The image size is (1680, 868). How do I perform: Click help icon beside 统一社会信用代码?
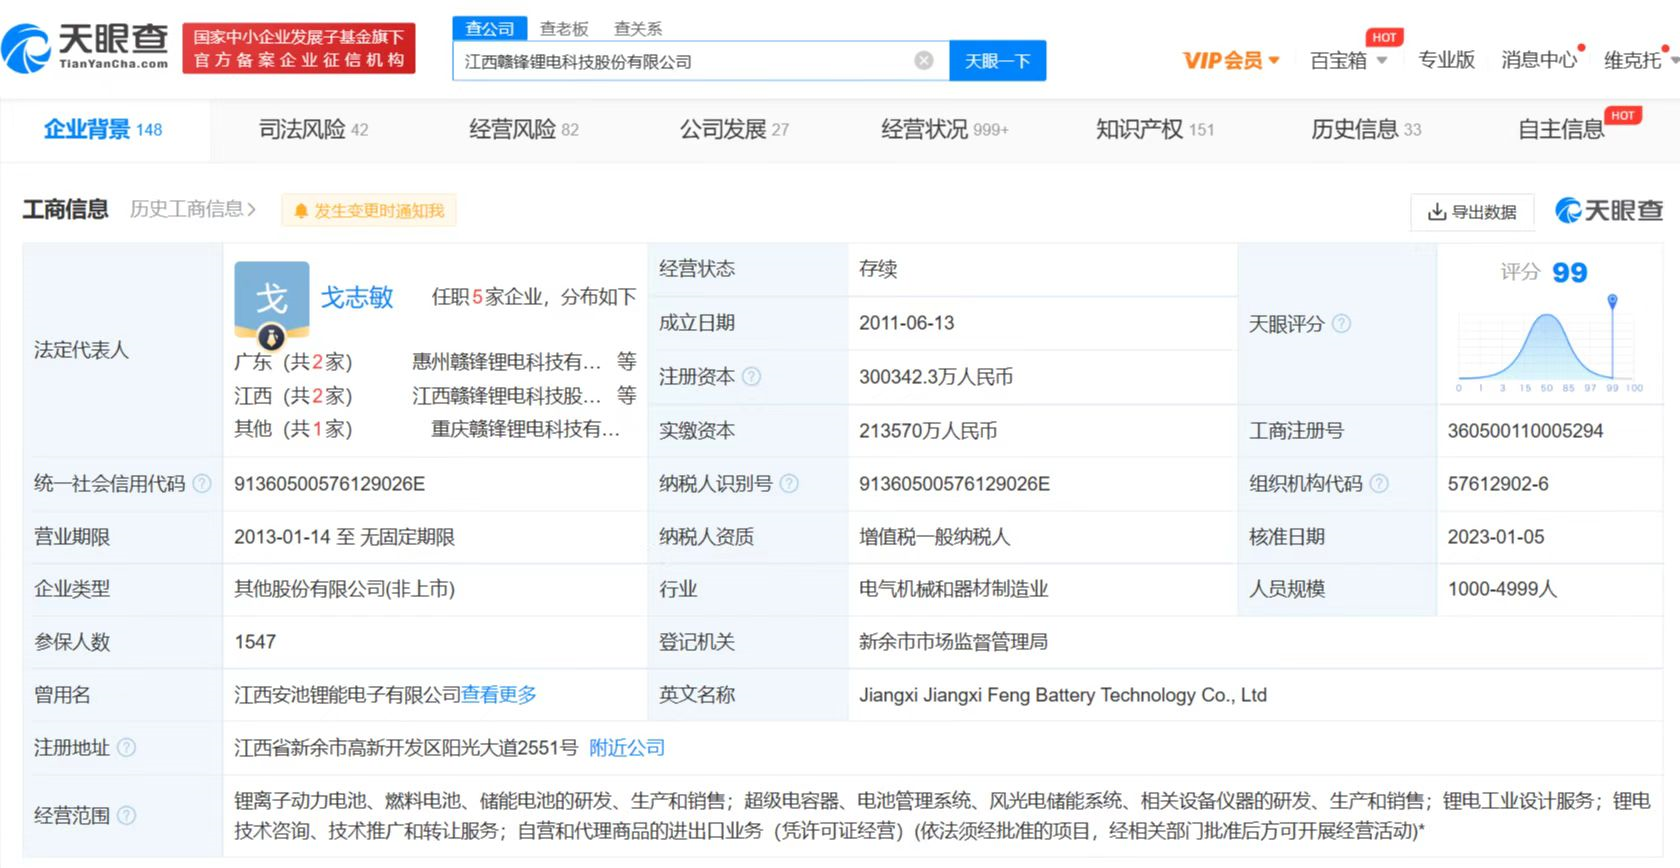click(x=202, y=484)
